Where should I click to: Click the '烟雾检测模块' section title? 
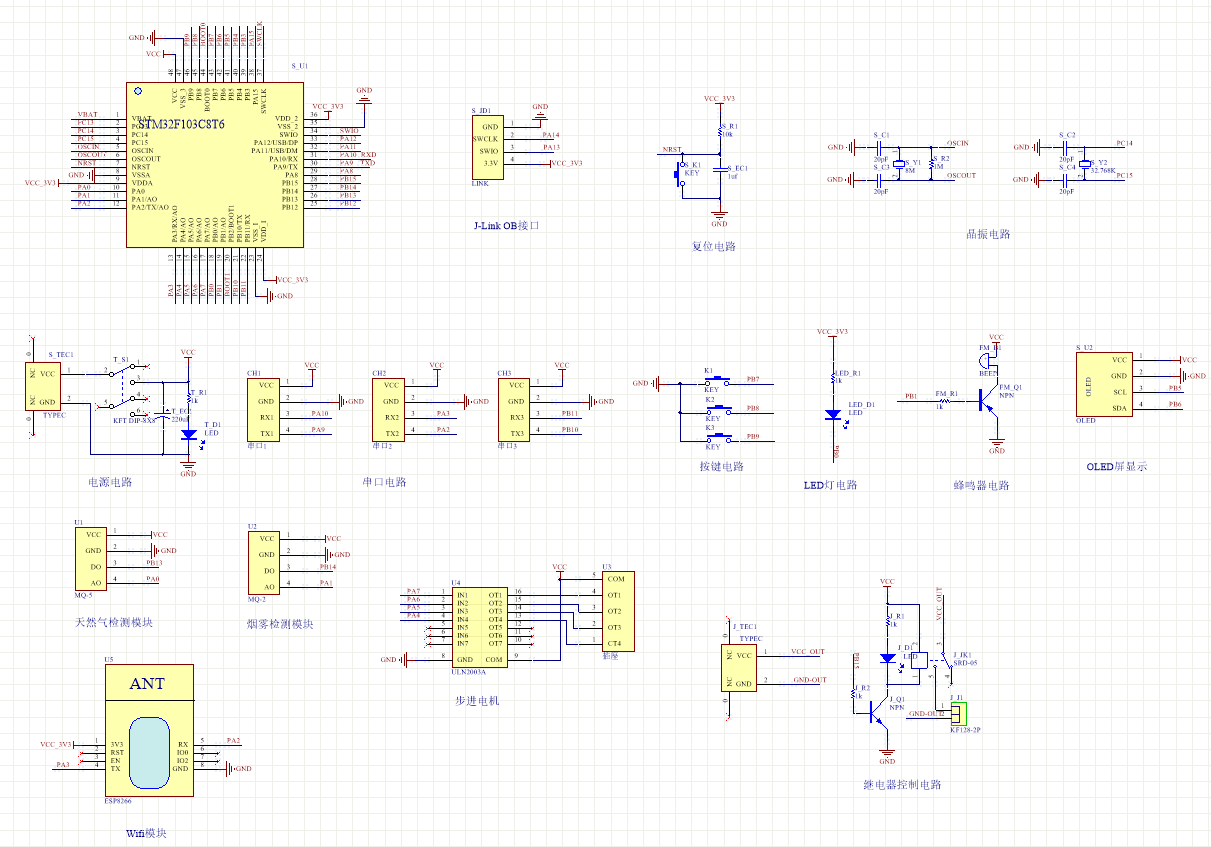[280, 624]
